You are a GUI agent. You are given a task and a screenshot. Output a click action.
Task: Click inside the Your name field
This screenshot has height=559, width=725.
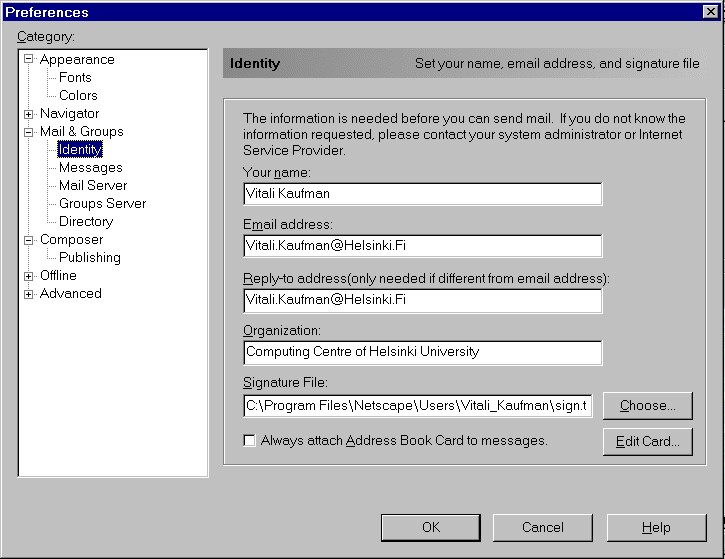pyautogui.click(x=422, y=194)
